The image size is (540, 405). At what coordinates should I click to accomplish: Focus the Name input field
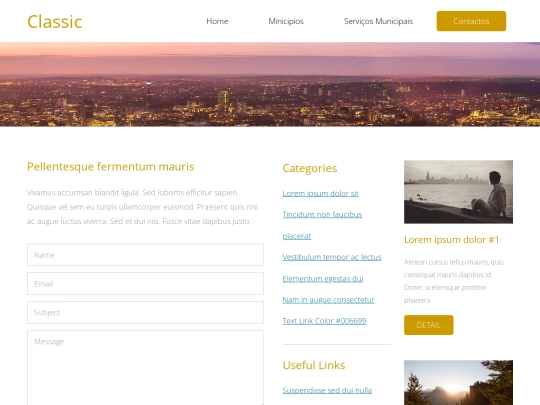click(x=145, y=255)
